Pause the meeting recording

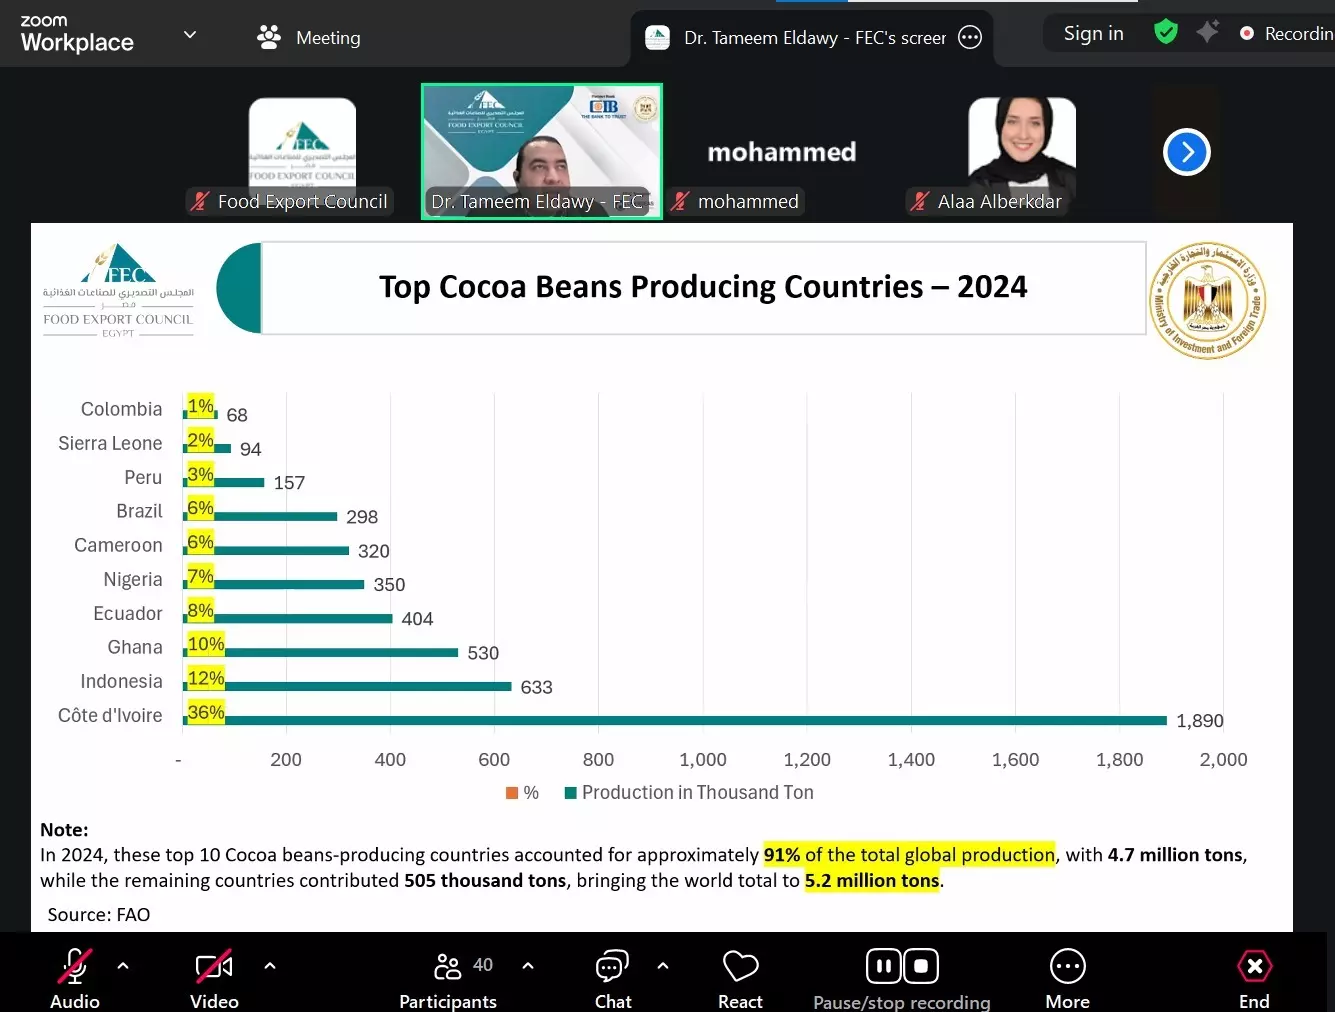coord(883,966)
